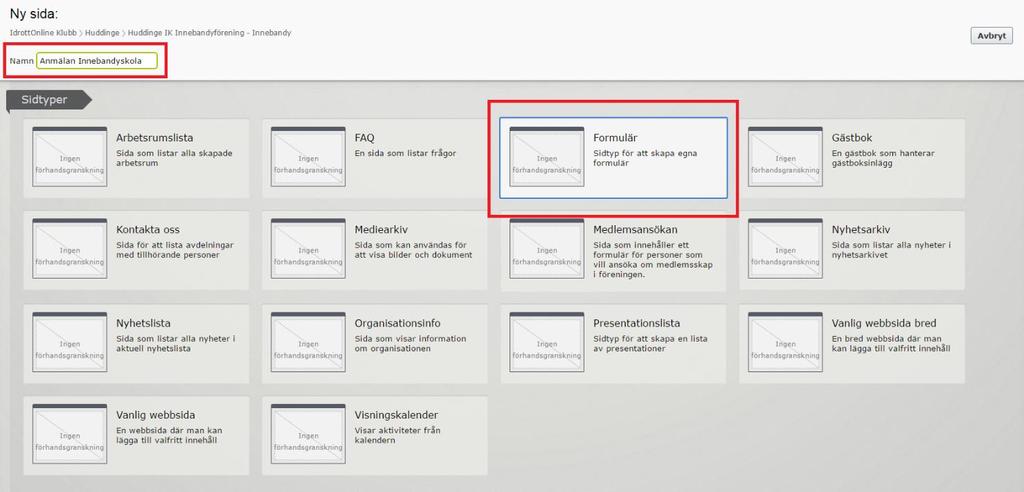The height and width of the screenshot is (492, 1024).
Task: Open Huddinge breadcrumb link
Action: click(x=102, y=33)
